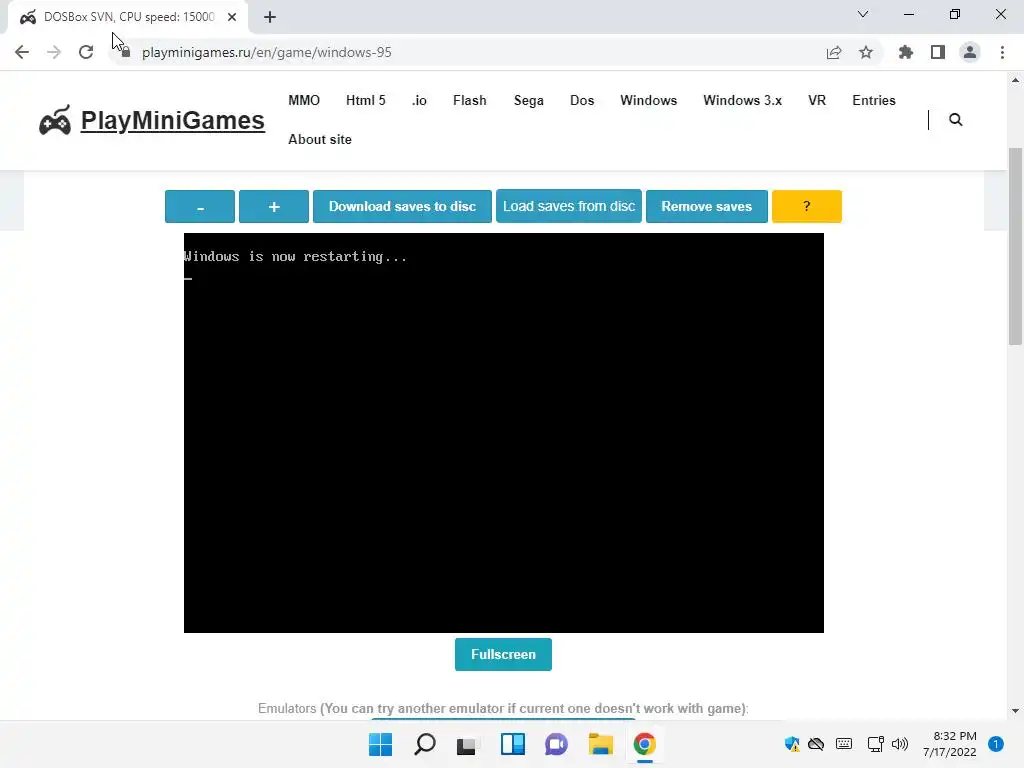Launch Chat app from taskbar
The image size is (1024, 768).
click(556, 744)
